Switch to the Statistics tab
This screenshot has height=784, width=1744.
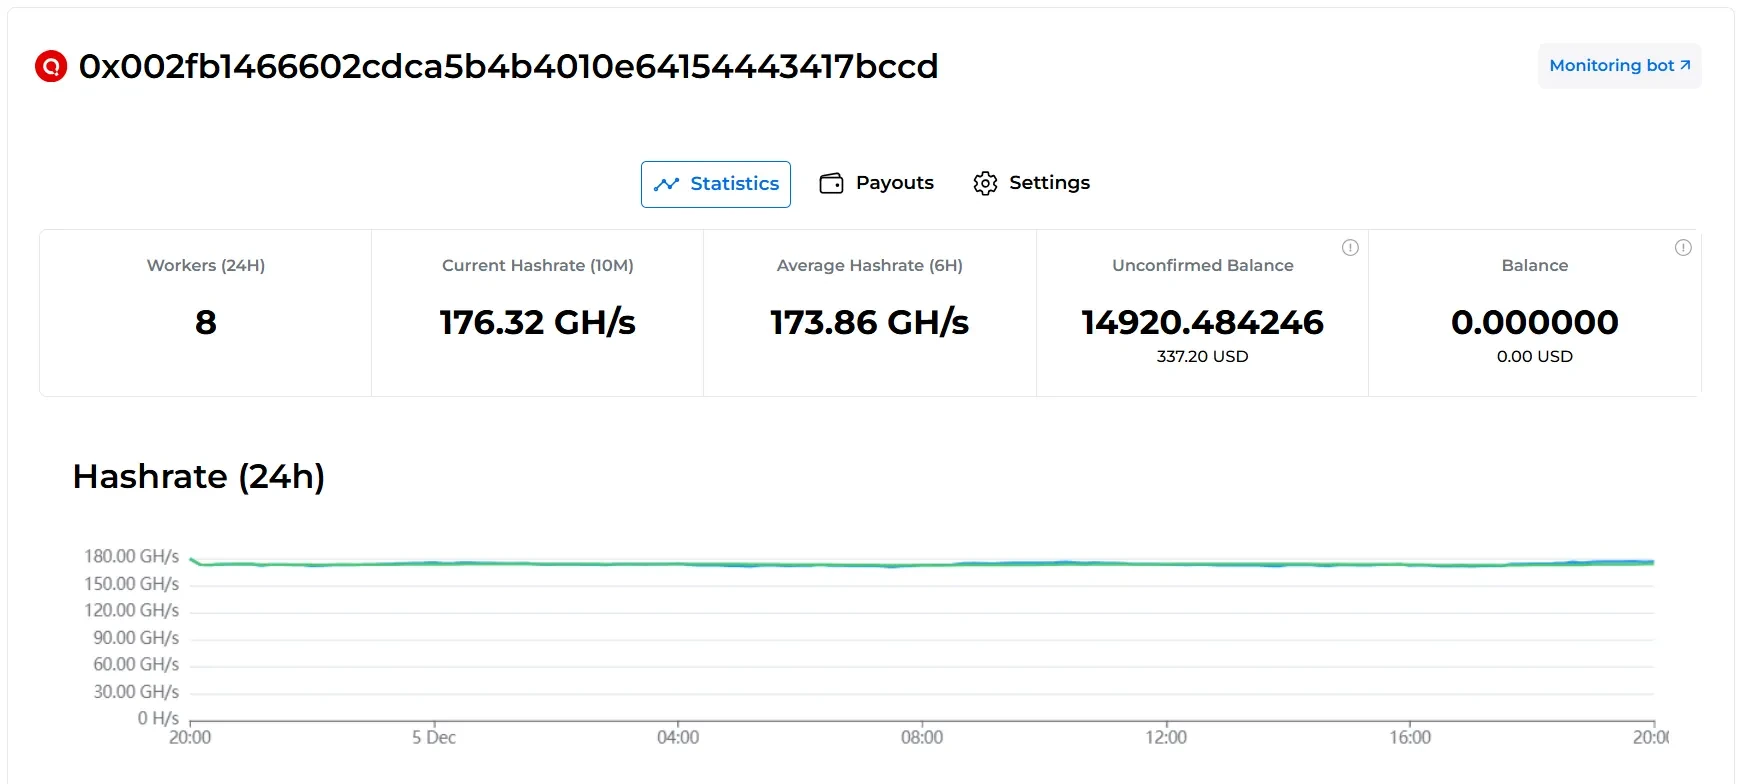pos(716,184)
